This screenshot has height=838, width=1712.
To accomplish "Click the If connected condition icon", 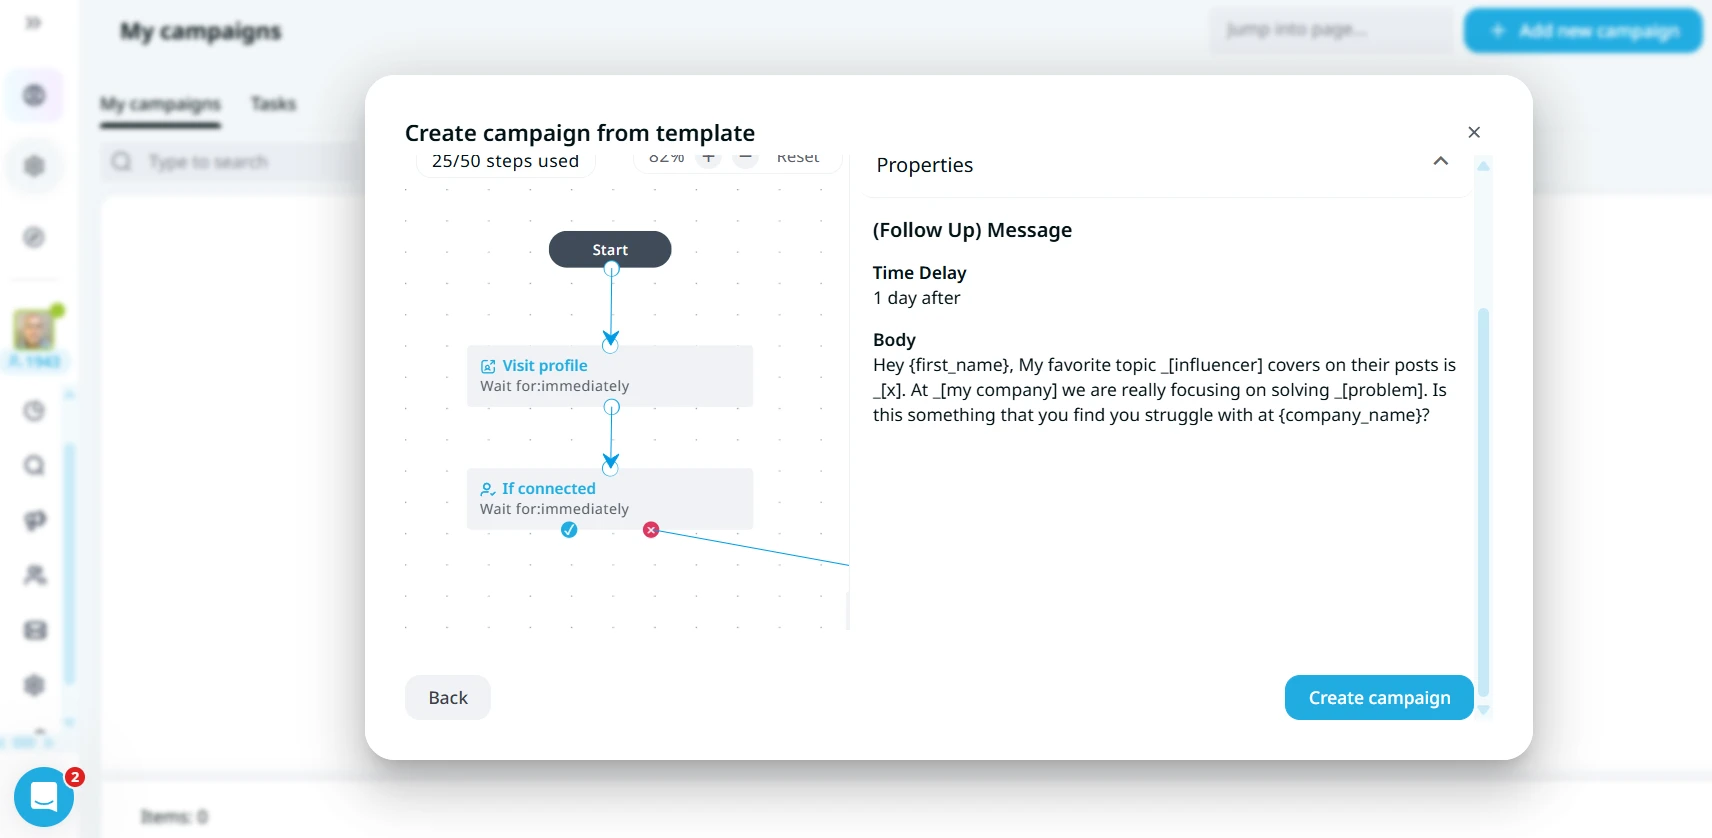I will [487, 489].
